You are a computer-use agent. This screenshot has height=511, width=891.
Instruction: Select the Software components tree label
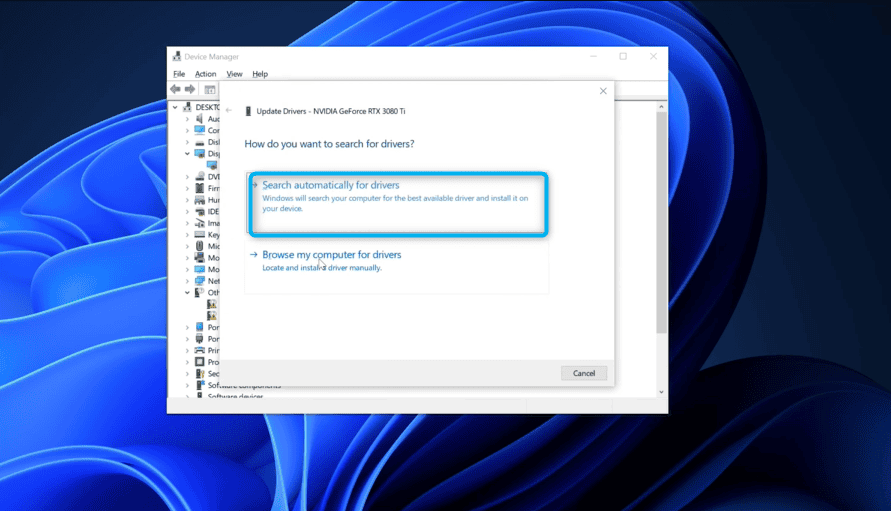[x=244, y=385]
